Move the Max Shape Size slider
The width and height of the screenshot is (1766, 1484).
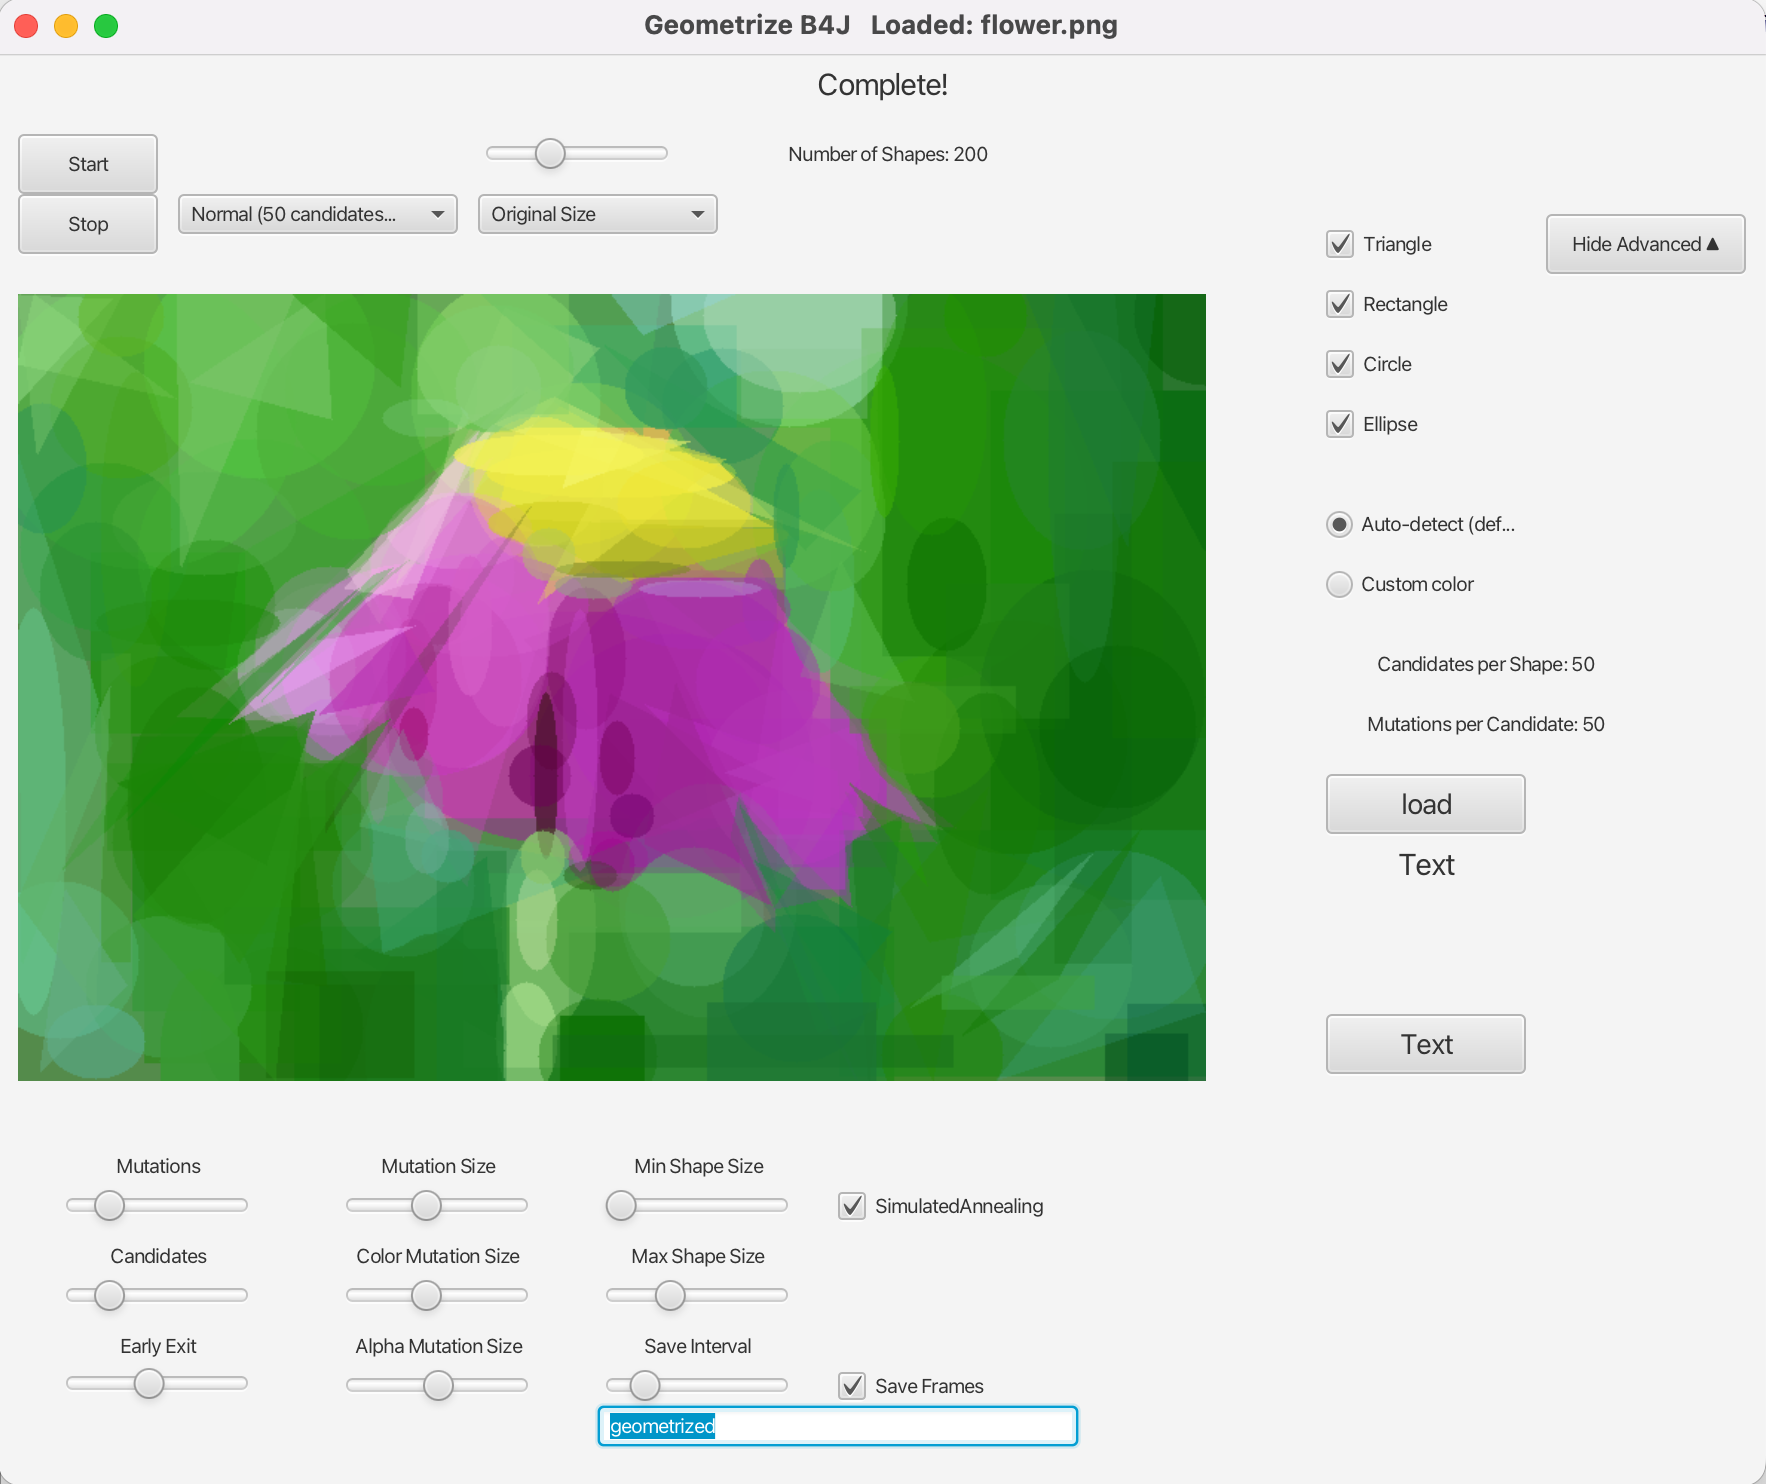click(x=670, y=1295)
